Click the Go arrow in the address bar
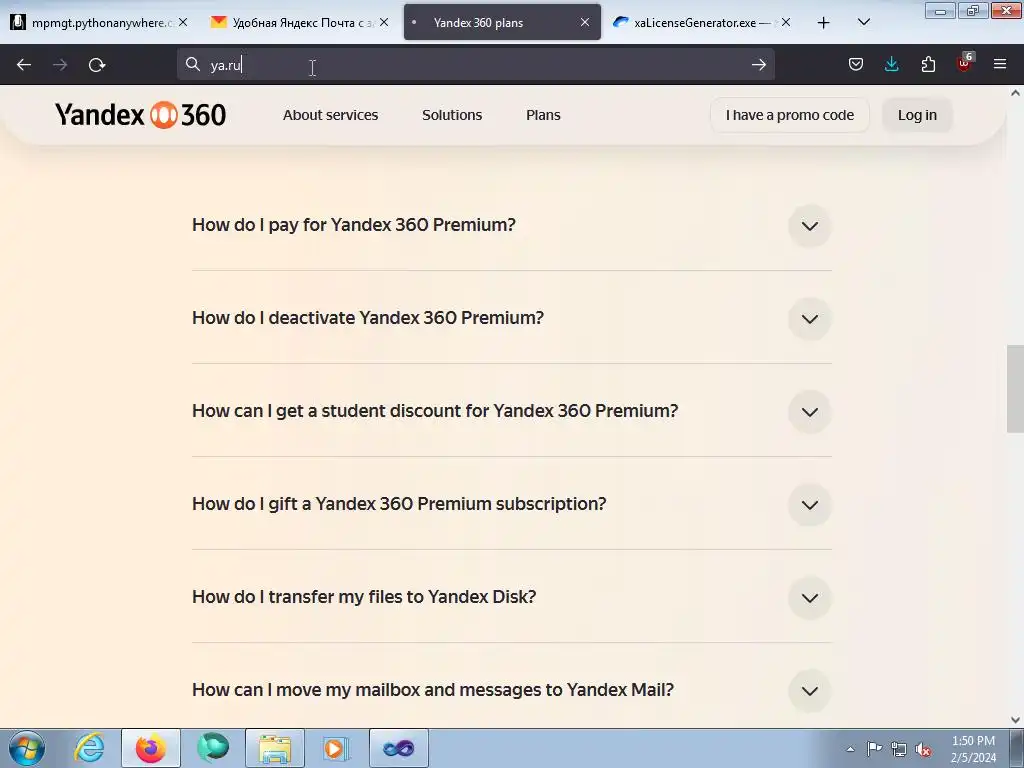The width and height of the screenshot is (1024, 768). pyautogui.click(x=758, y=65)
